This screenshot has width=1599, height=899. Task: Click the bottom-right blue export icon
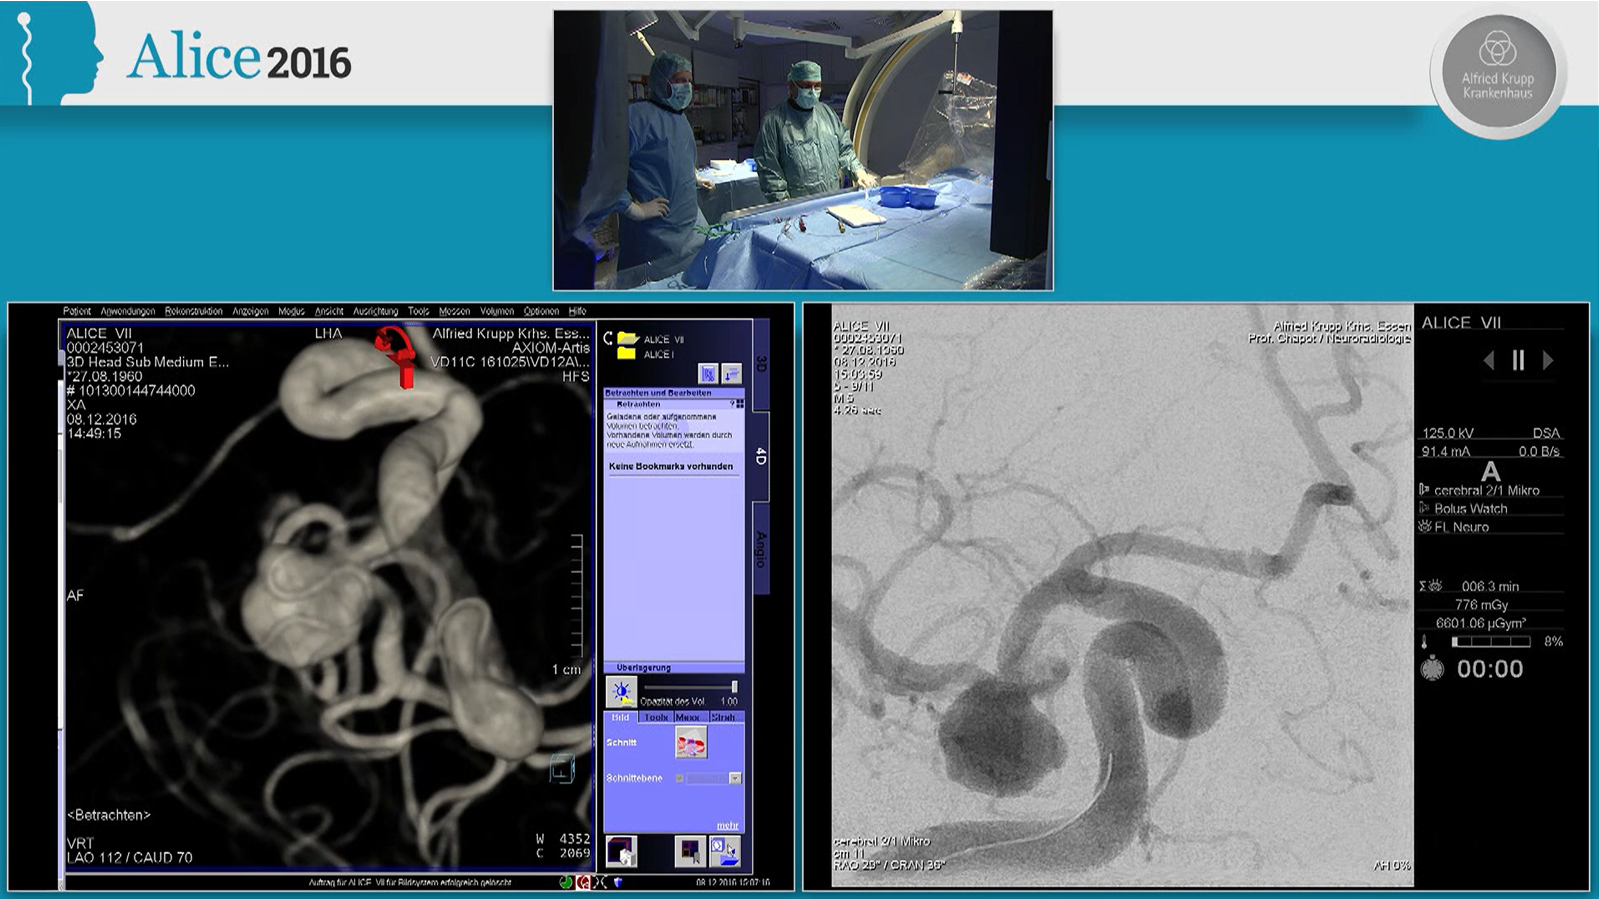[x=725, y=851]
